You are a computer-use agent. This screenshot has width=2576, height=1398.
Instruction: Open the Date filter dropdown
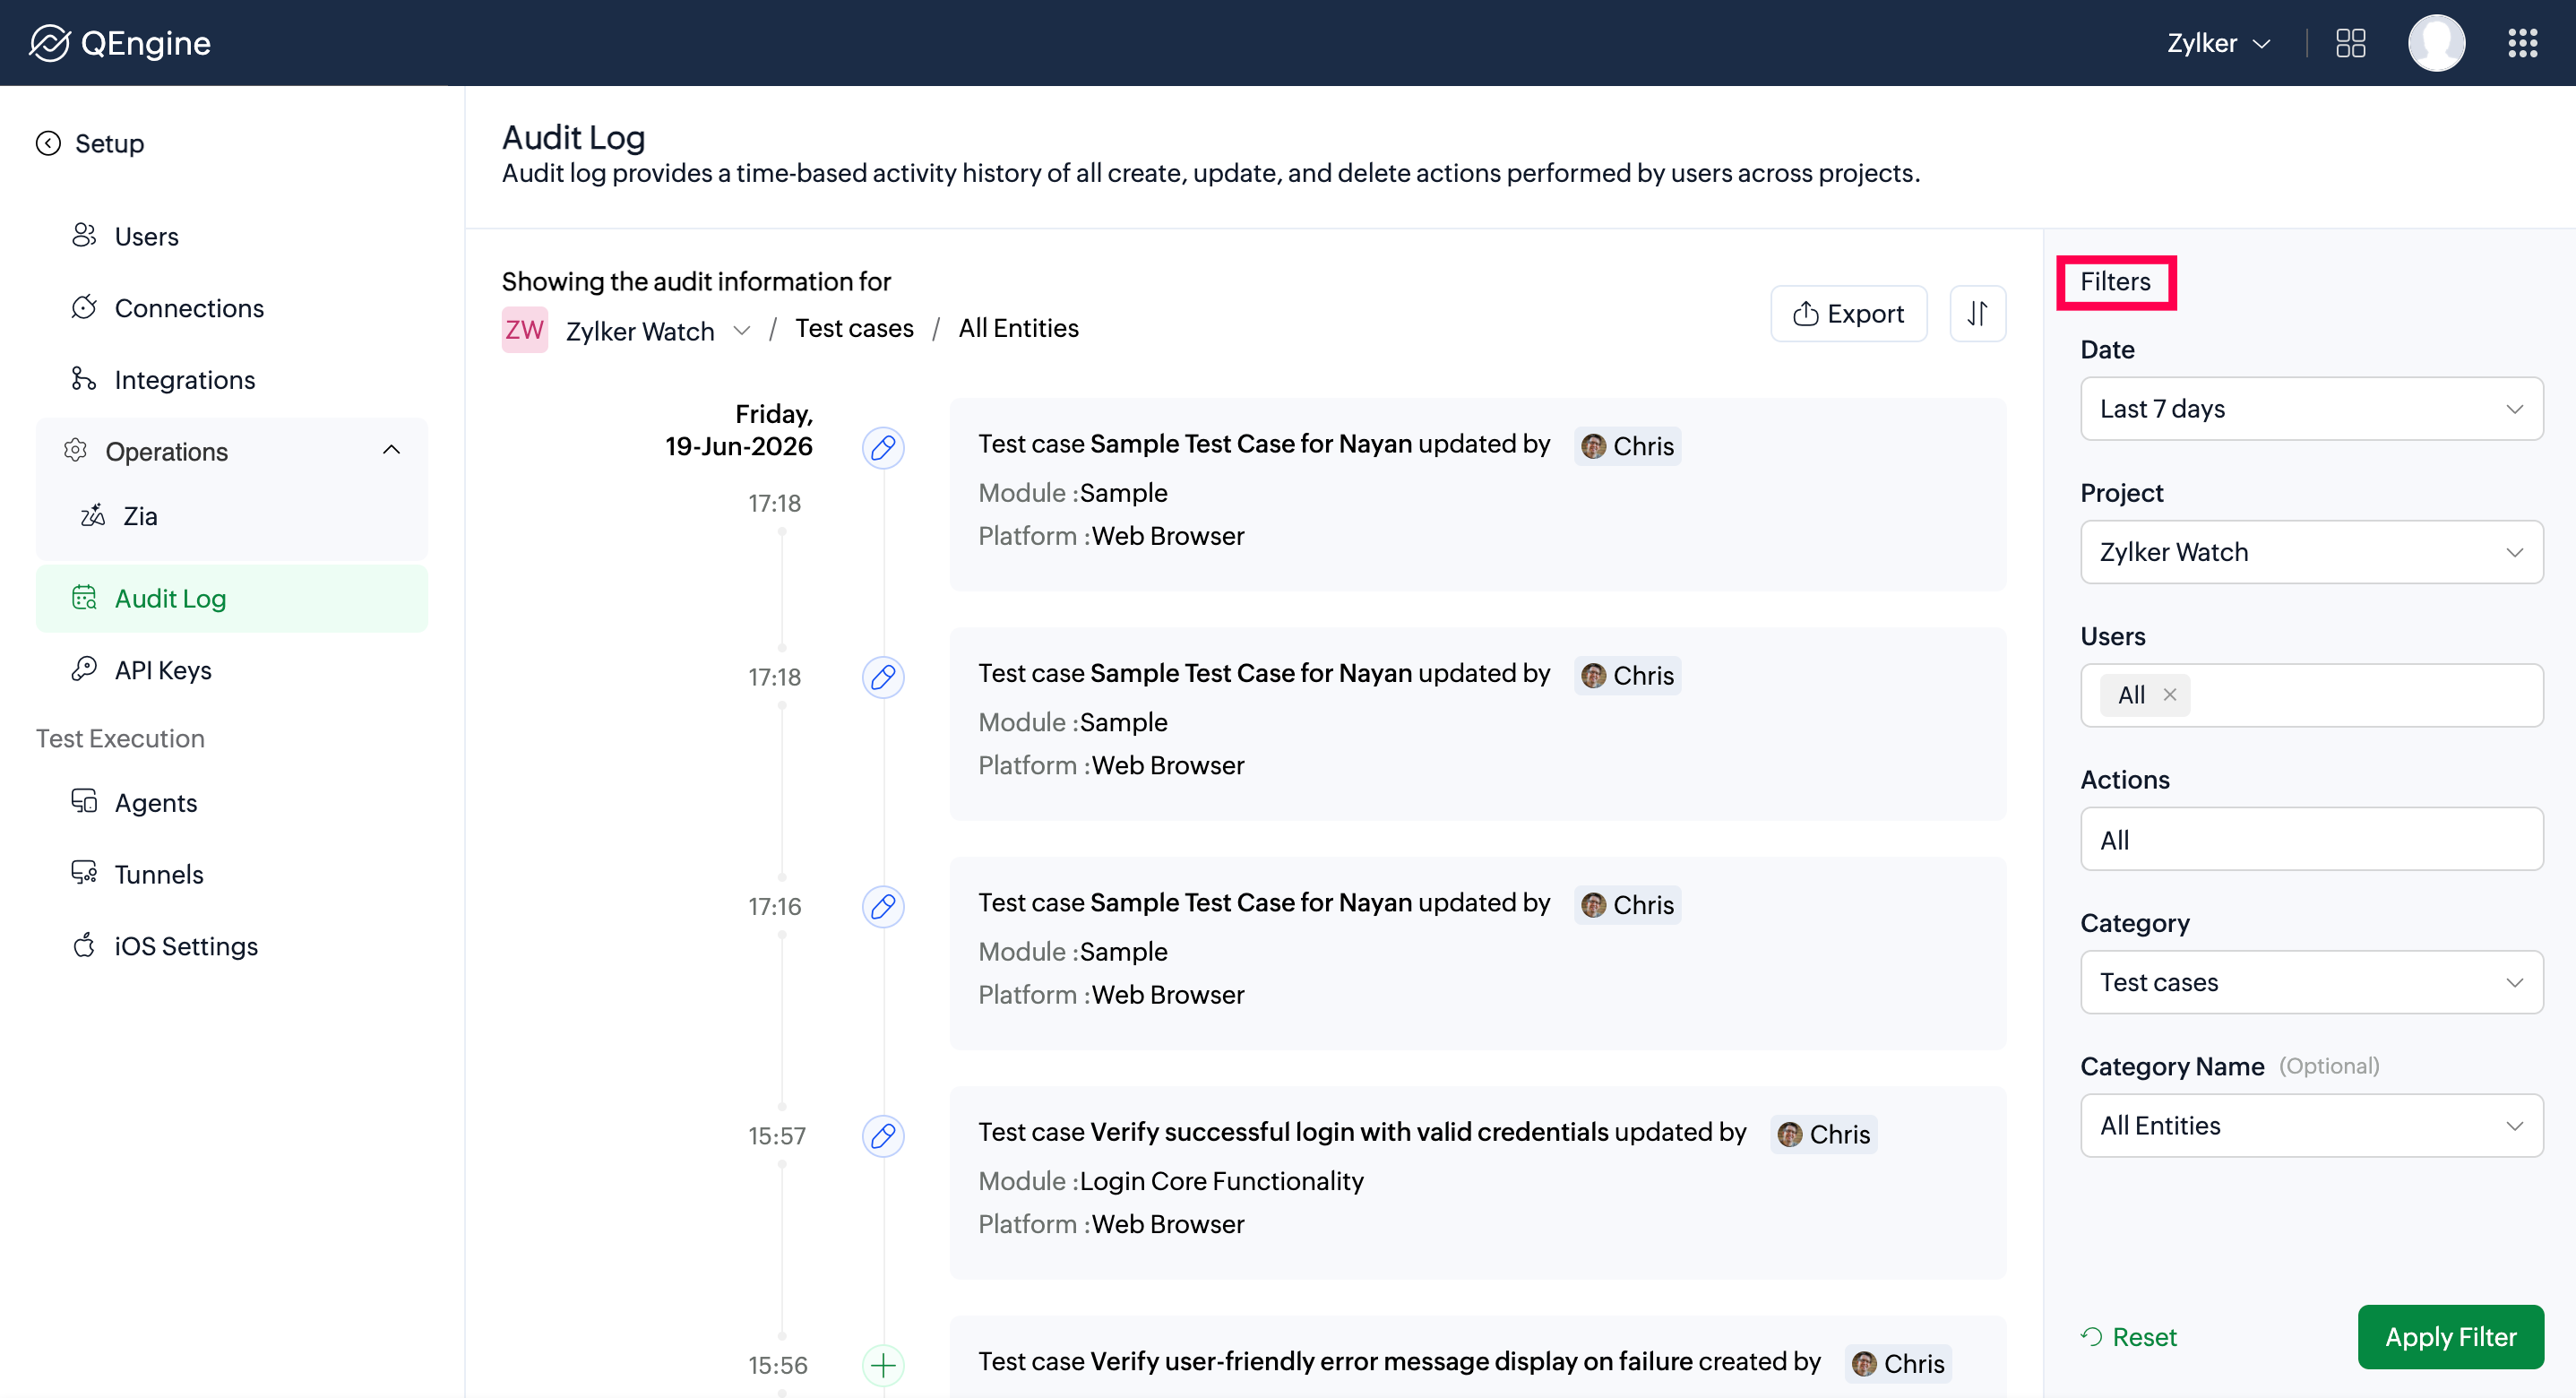tap(2311, 408)
